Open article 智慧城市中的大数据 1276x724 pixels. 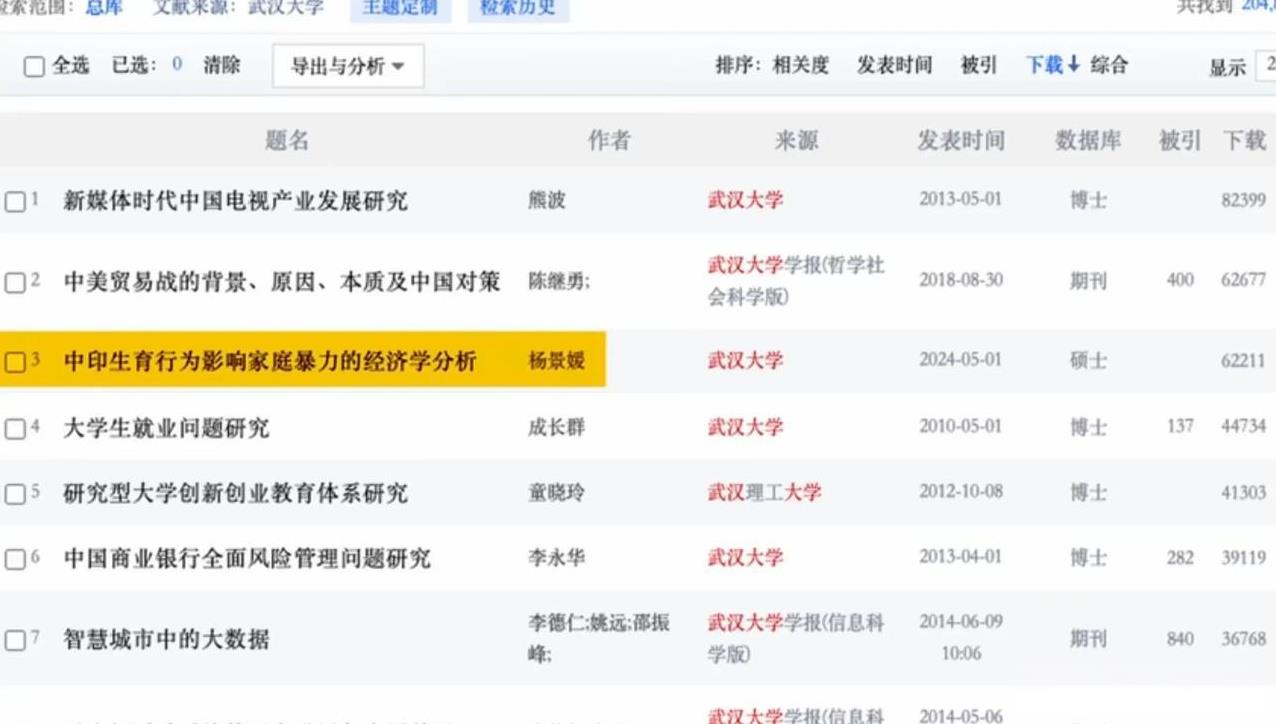tap(167, 639)
